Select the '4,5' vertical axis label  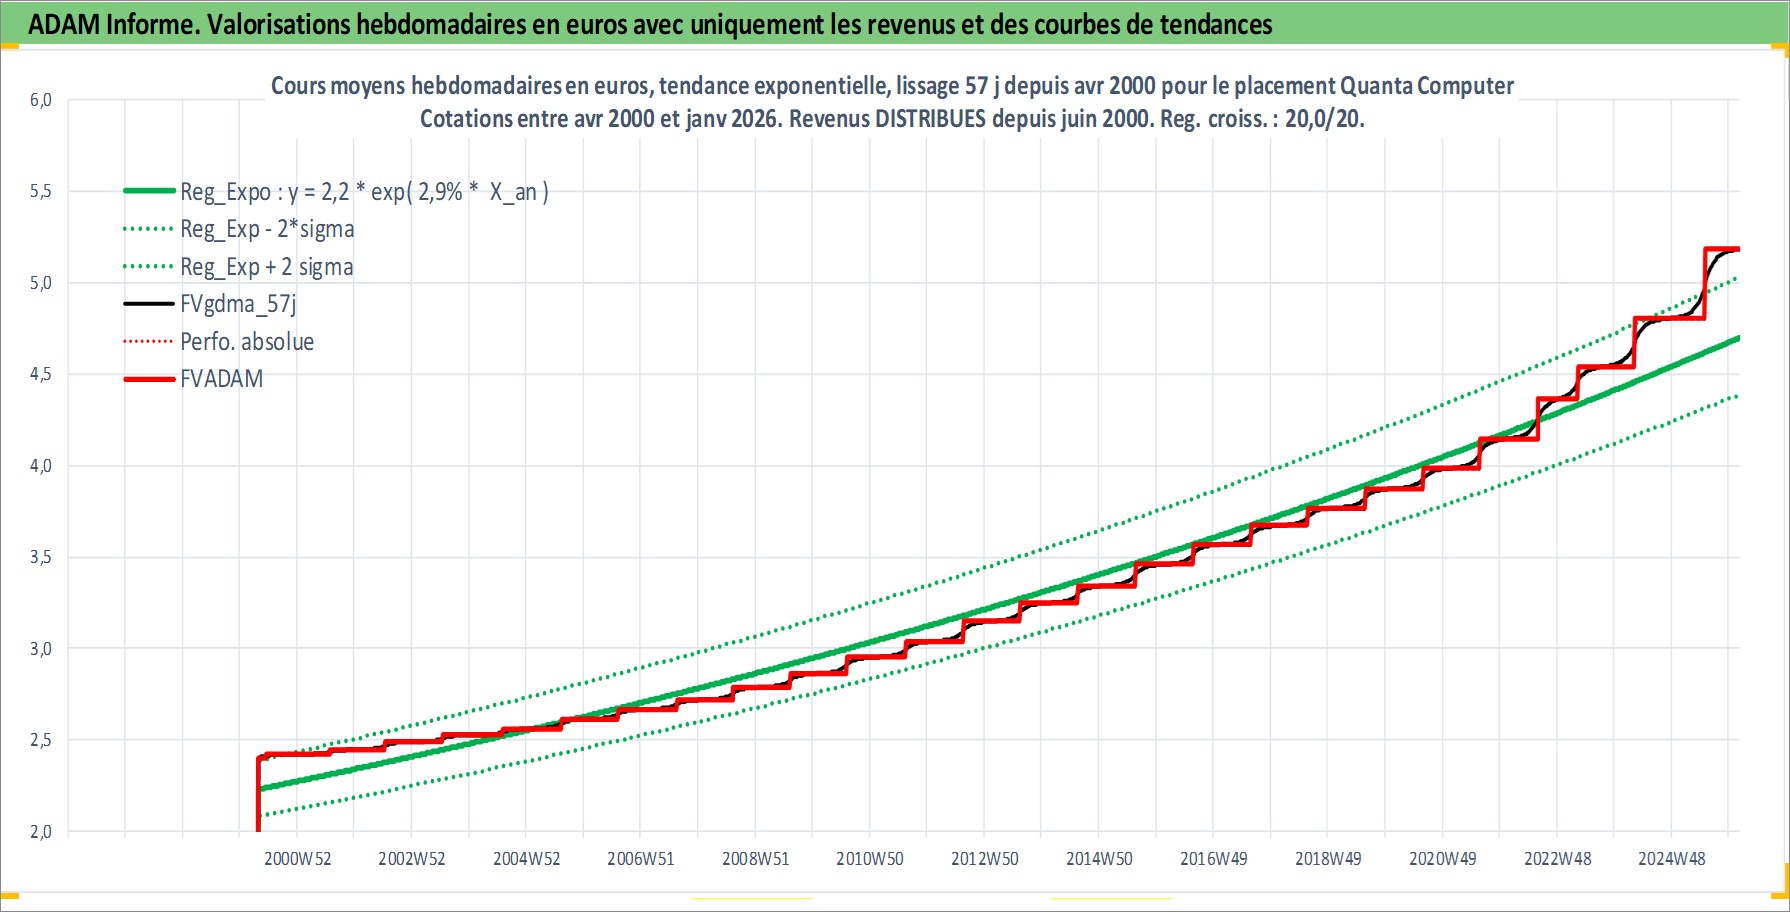tap(40, 374)
